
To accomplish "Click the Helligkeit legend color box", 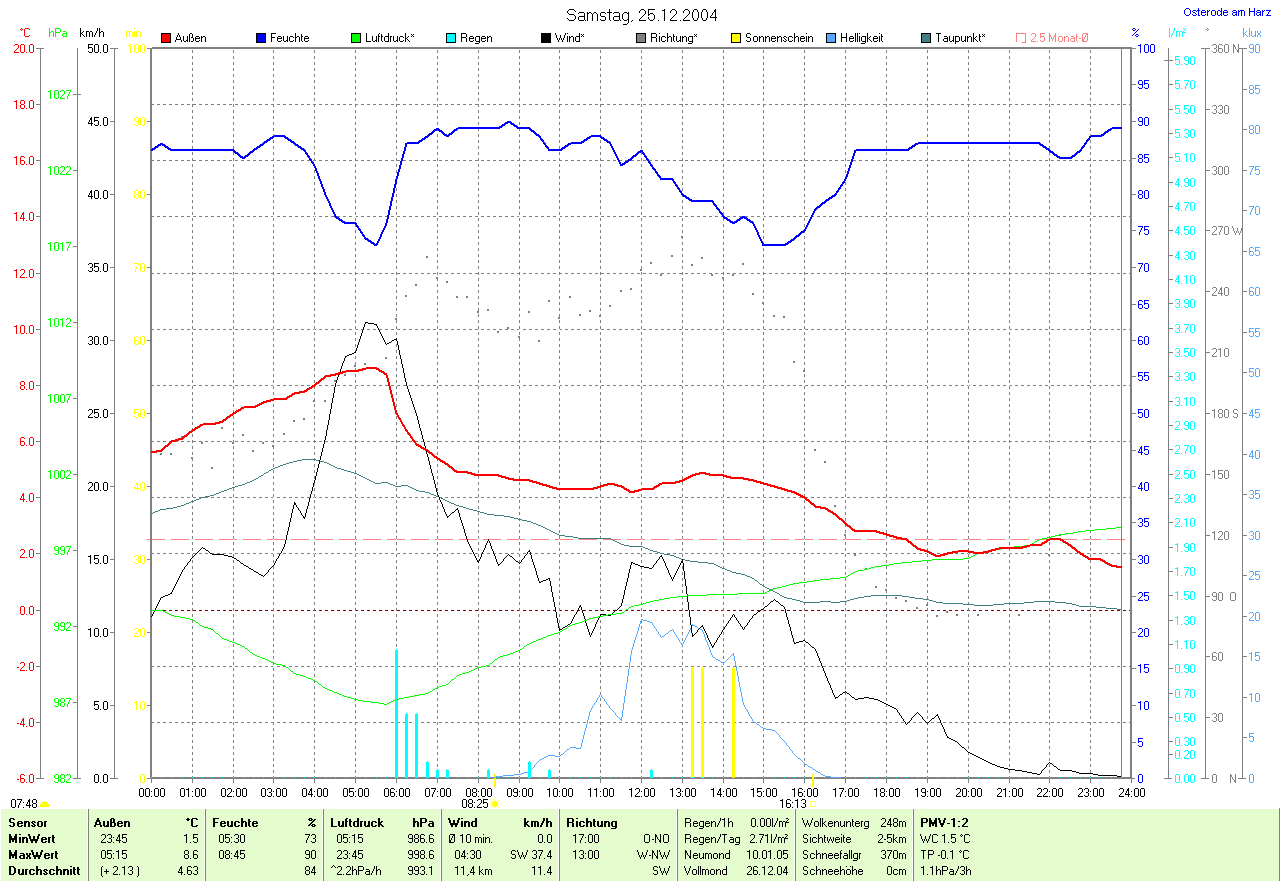I will 831,38.
